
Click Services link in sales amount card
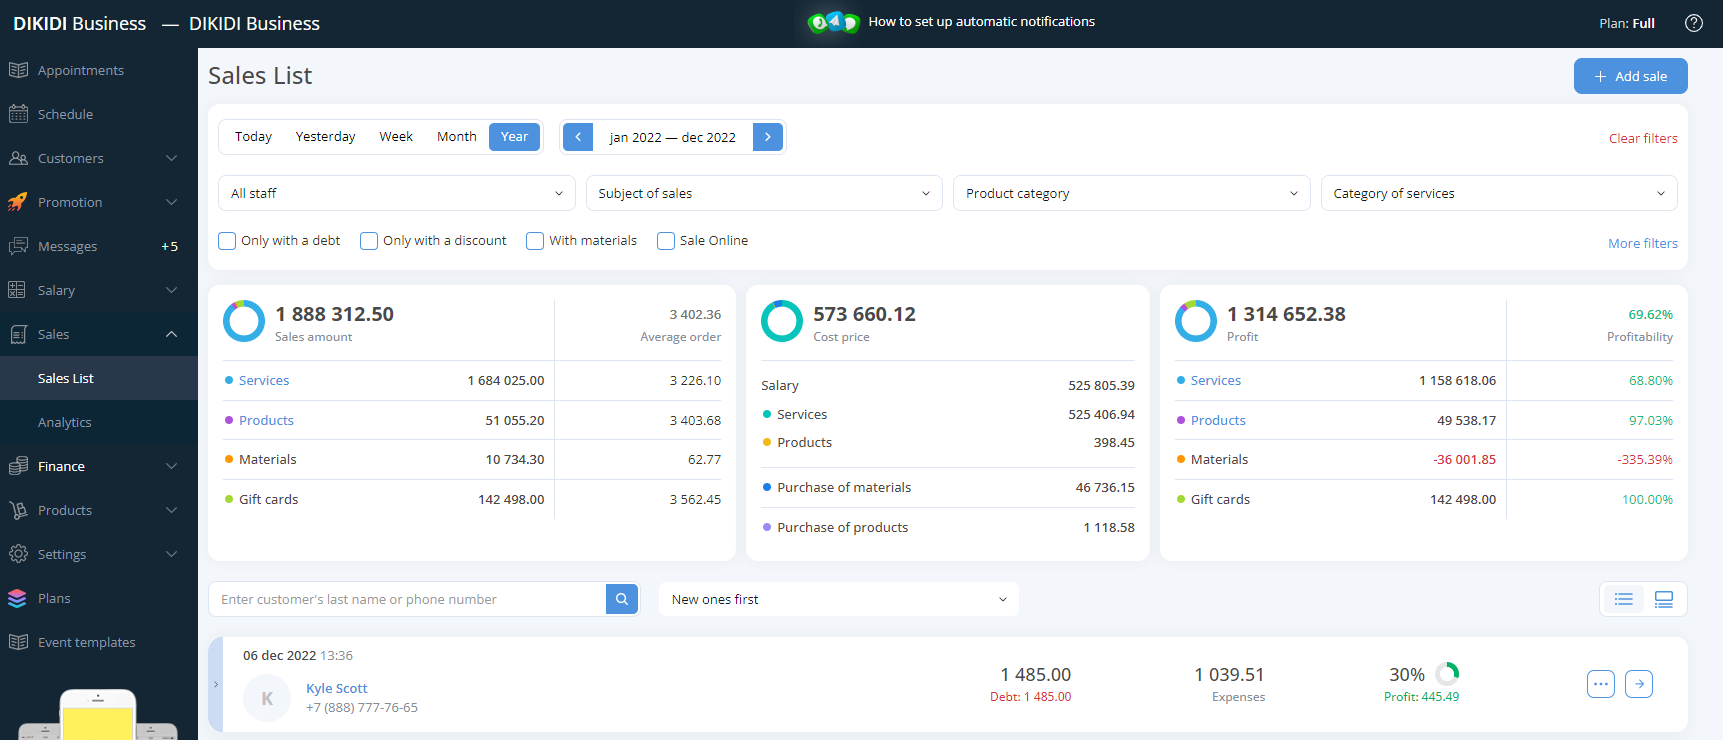264,380
